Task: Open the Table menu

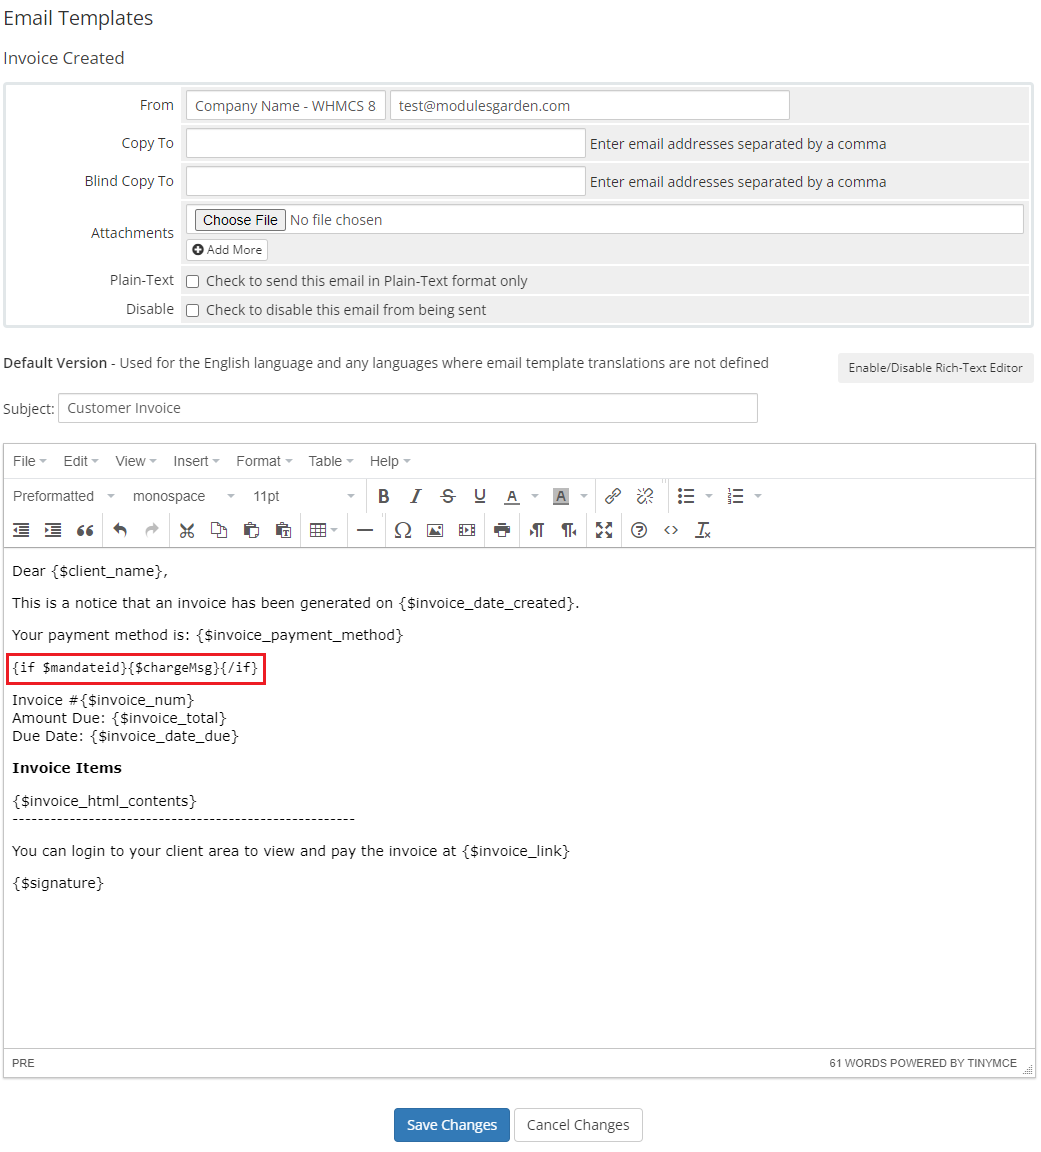Action: point(331,461)
